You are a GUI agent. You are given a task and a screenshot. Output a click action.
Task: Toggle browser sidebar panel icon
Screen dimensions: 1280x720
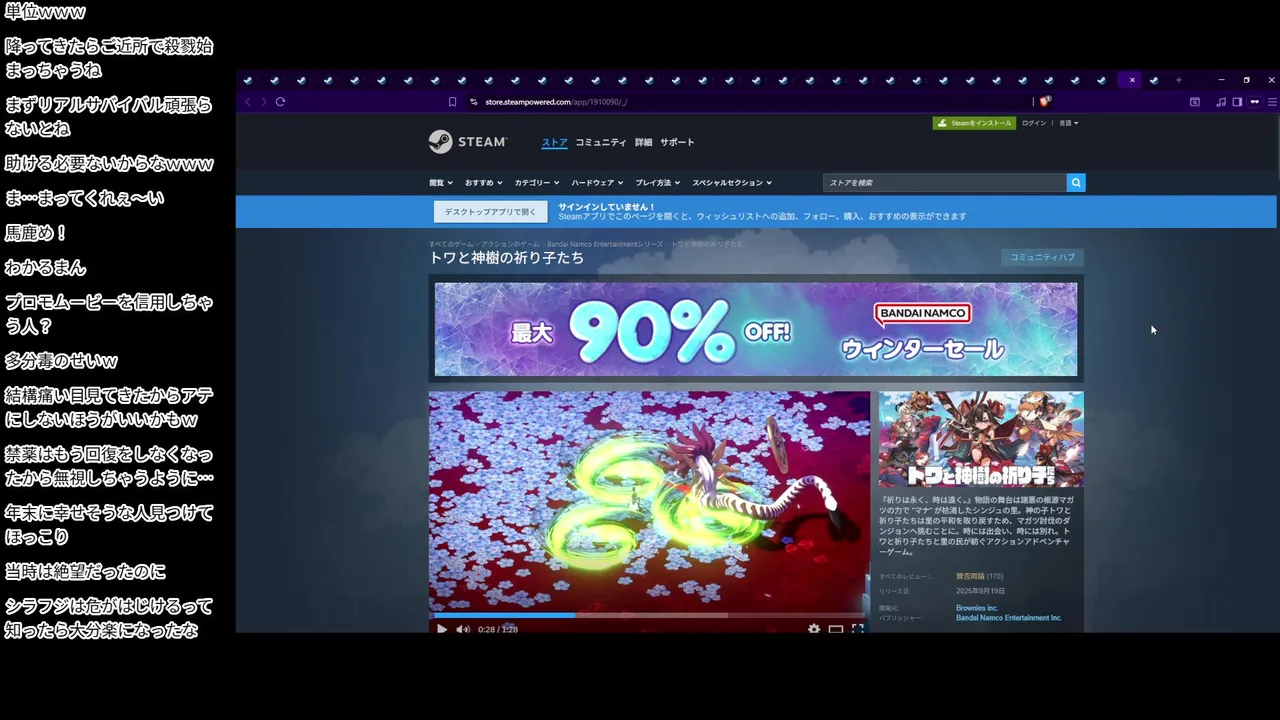pyautogui.click(x=1237, y=101)
